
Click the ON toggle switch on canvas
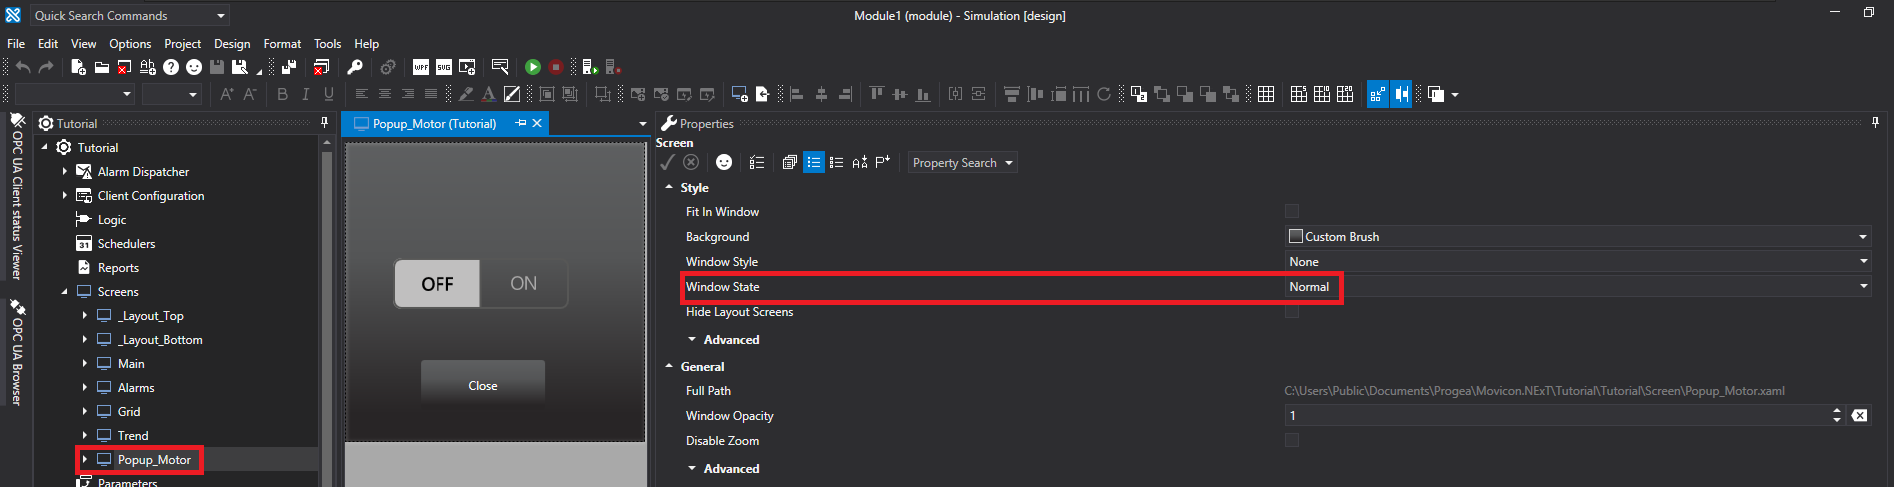coord(524,284)
